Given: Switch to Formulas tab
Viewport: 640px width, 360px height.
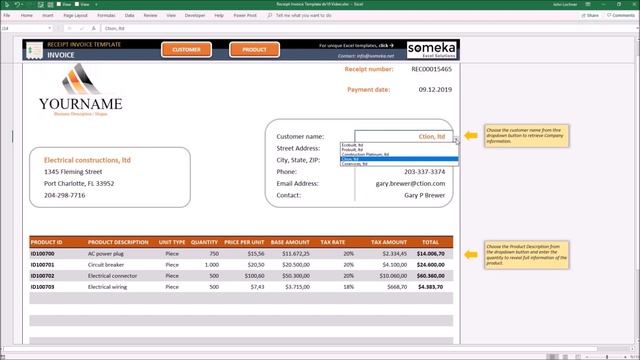Looking at the screenshot, I should 106,15.
